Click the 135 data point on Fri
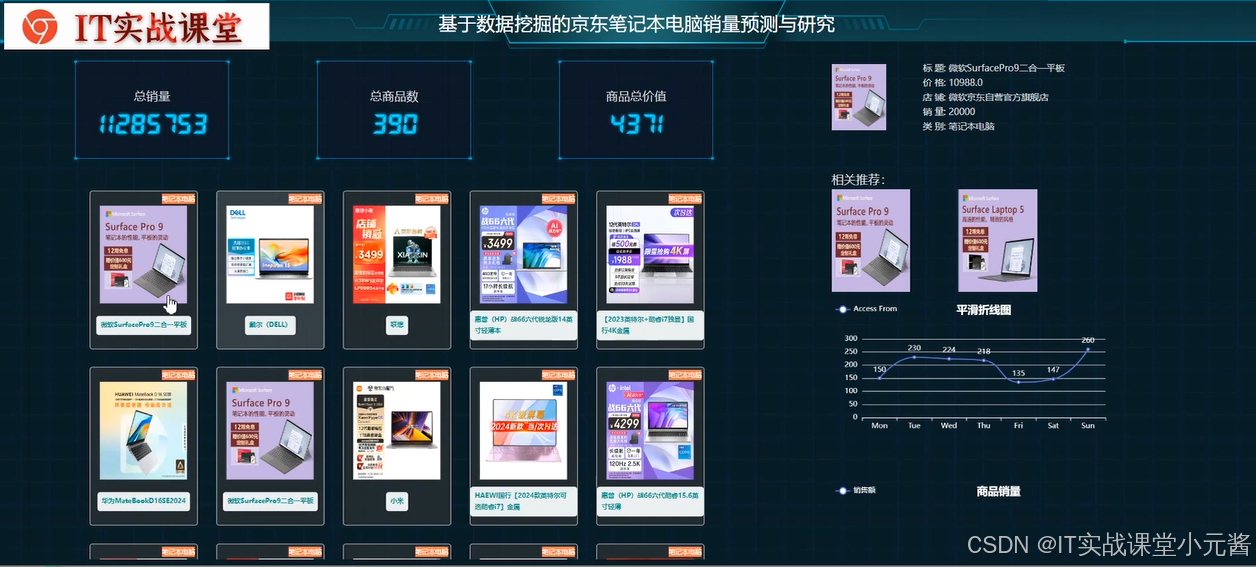1256x567 pixels. click(x=1018, y=382)
